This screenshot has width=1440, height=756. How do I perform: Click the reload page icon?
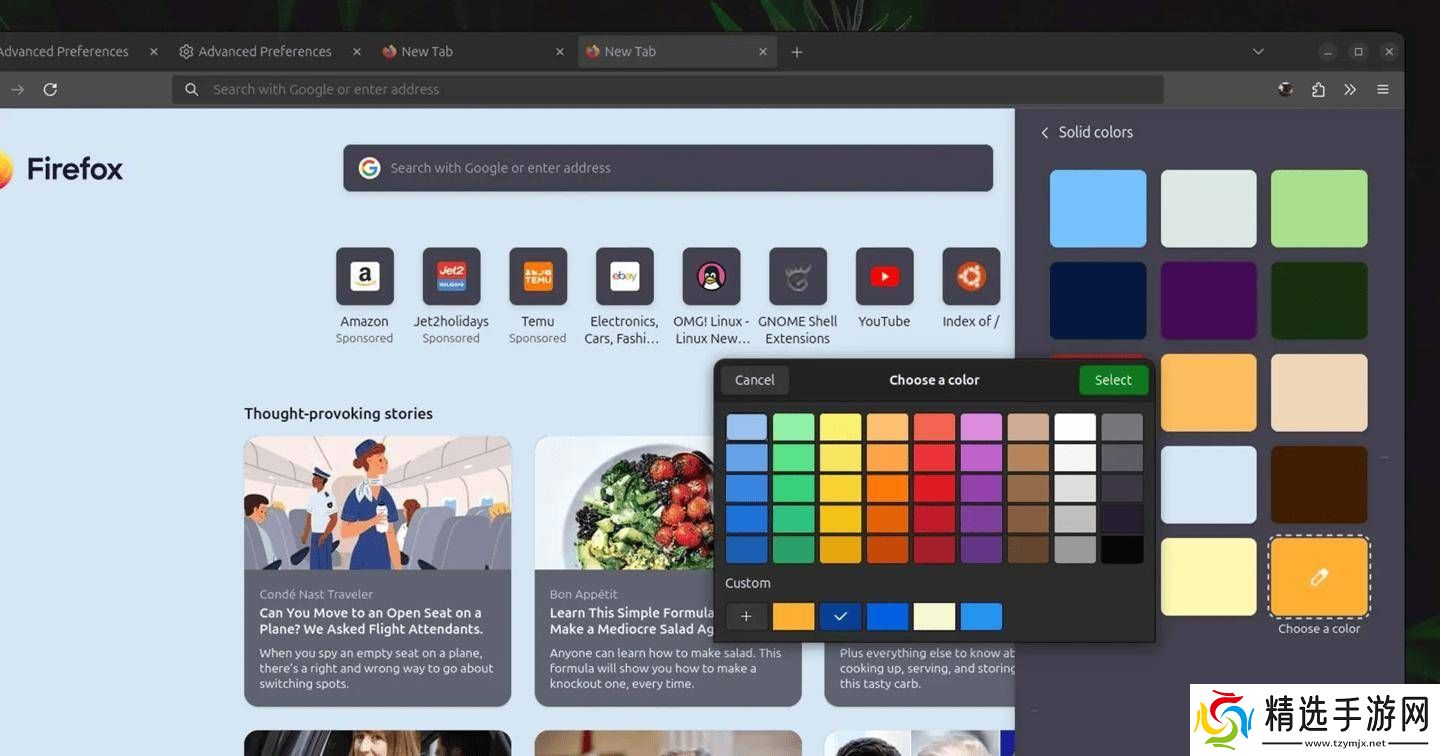tap(50, 90)
